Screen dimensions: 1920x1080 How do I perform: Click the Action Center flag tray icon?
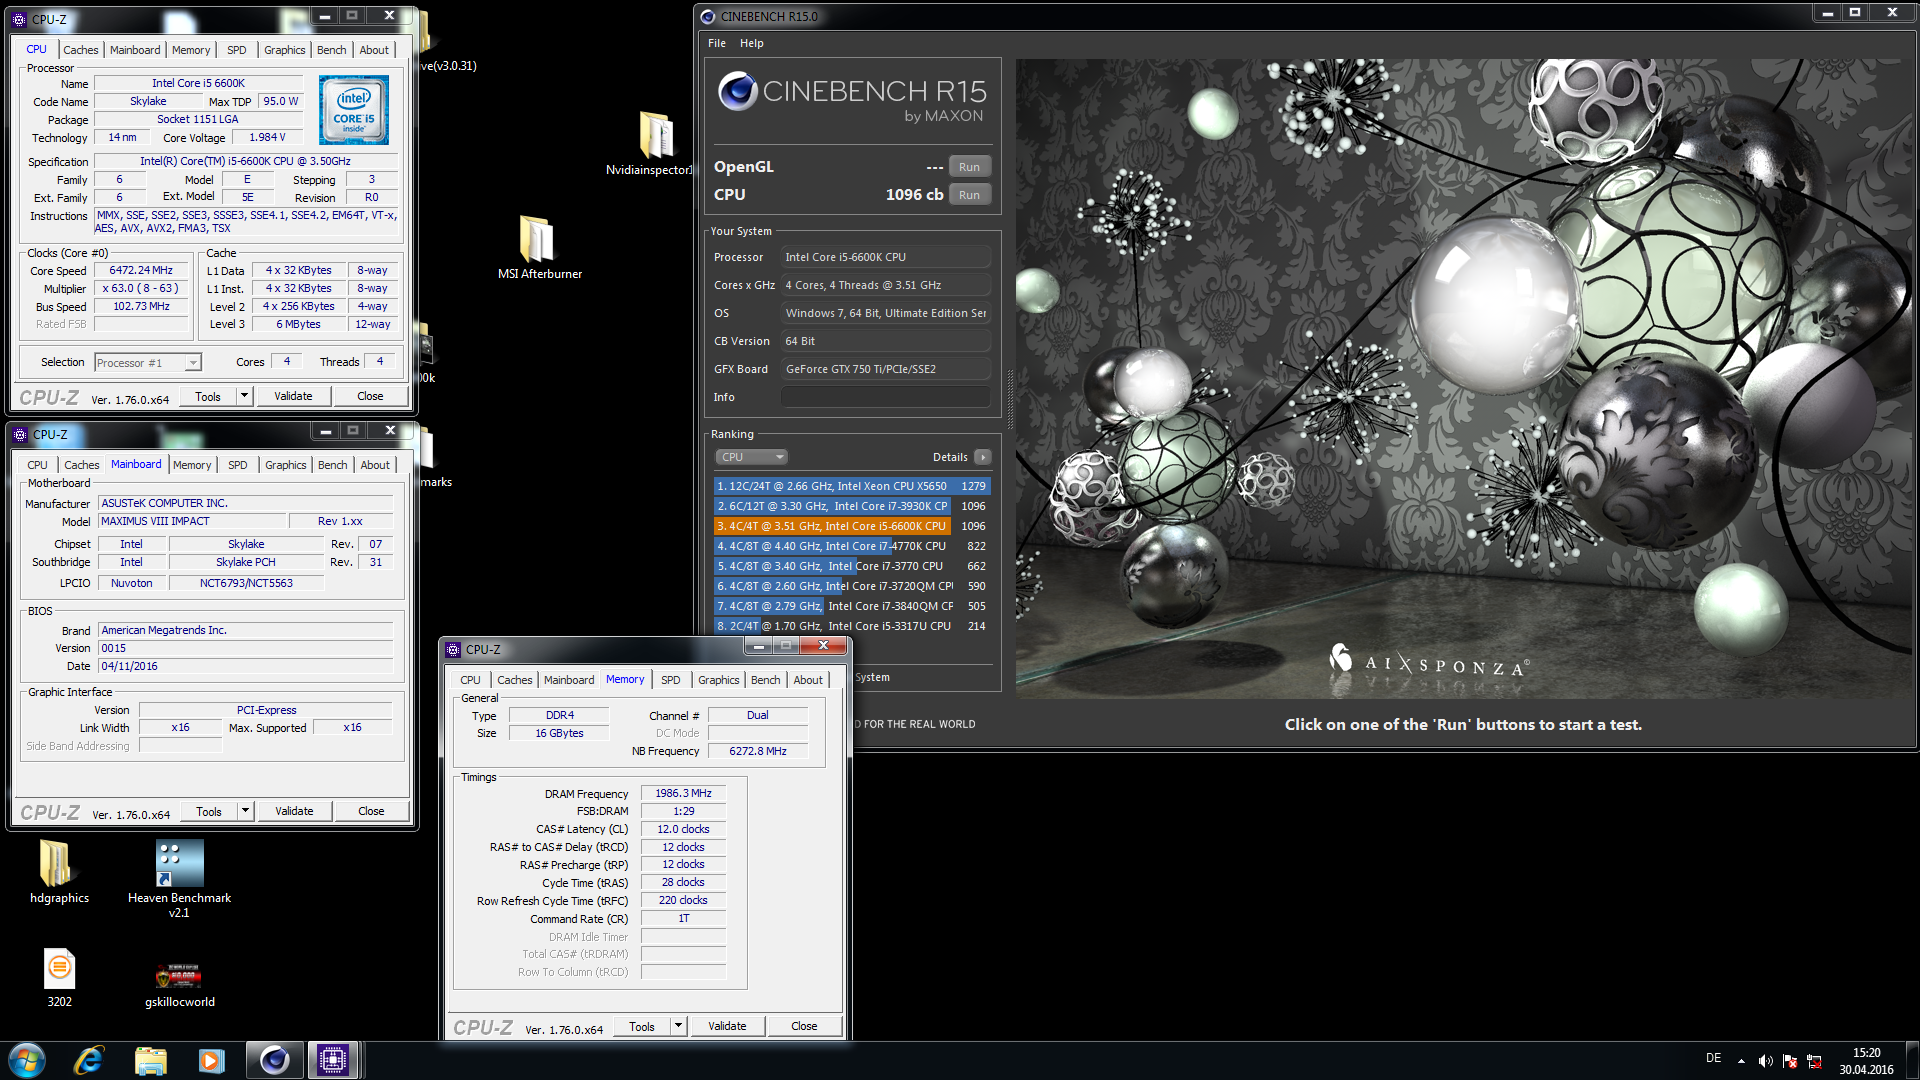click(1790, 1061)
